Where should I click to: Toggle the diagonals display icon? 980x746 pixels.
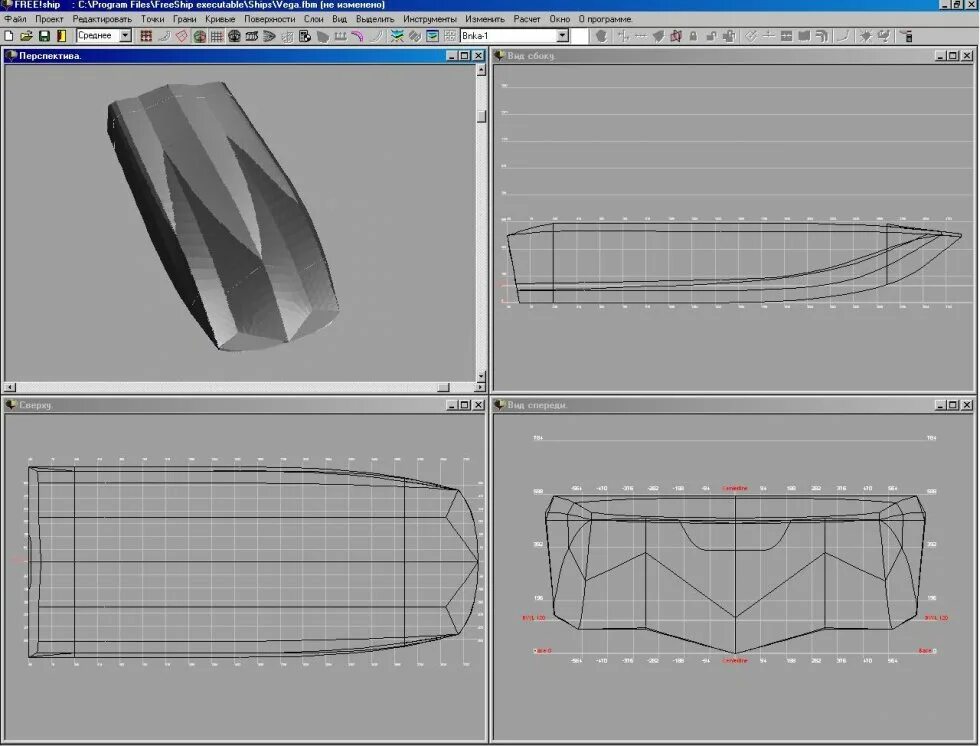pyautogui.click(x=288, y=36)
